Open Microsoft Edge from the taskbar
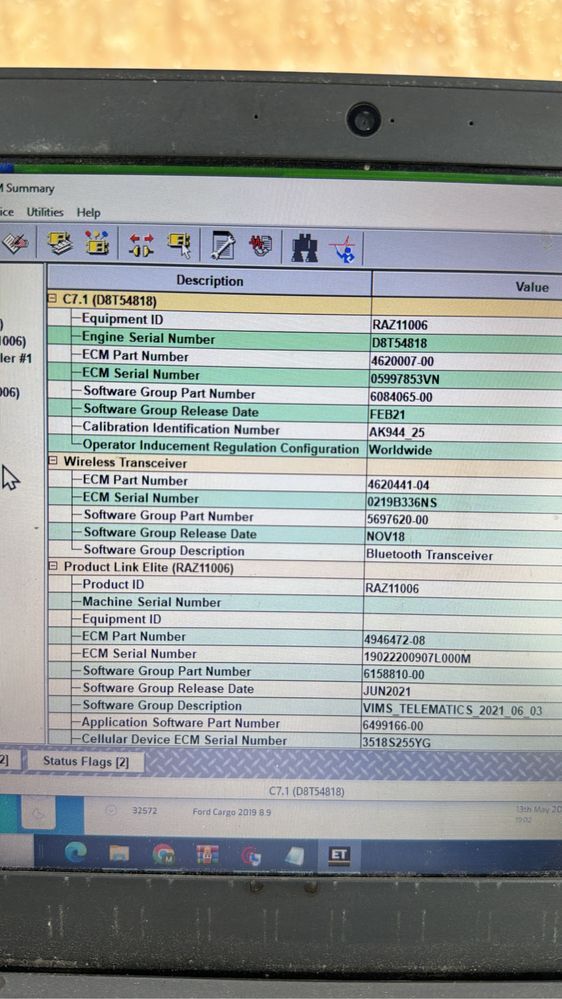The width and height of the screenshot is (562, 999). 76,852
